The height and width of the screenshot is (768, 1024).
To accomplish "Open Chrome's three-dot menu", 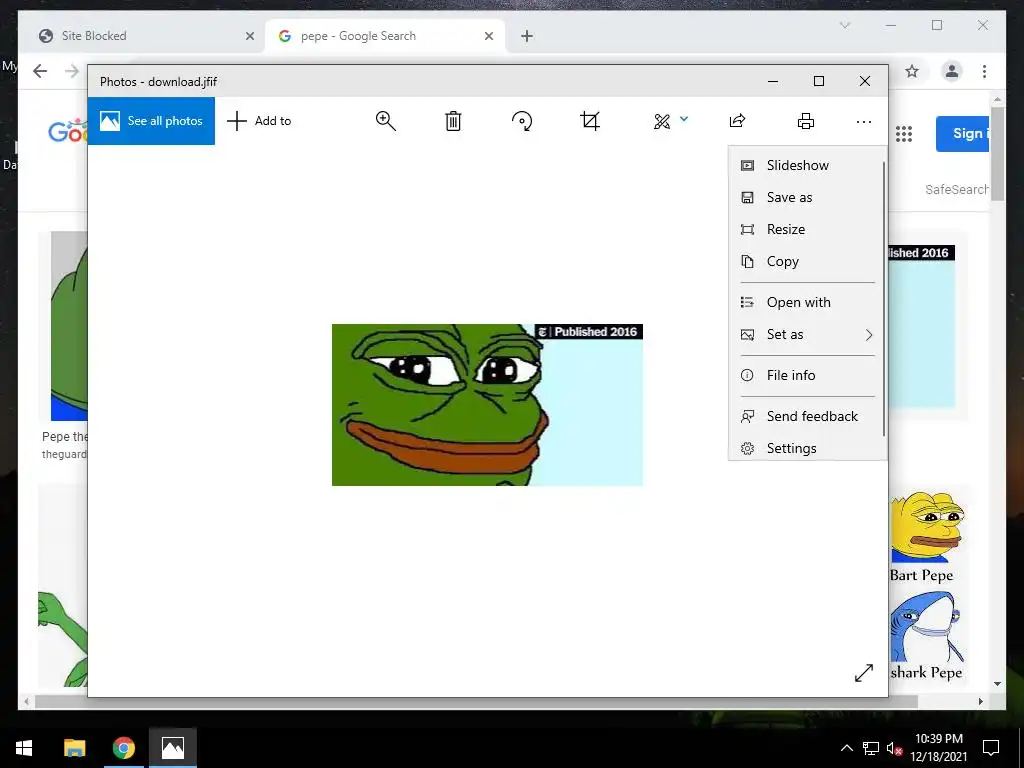I will (984, 71).
